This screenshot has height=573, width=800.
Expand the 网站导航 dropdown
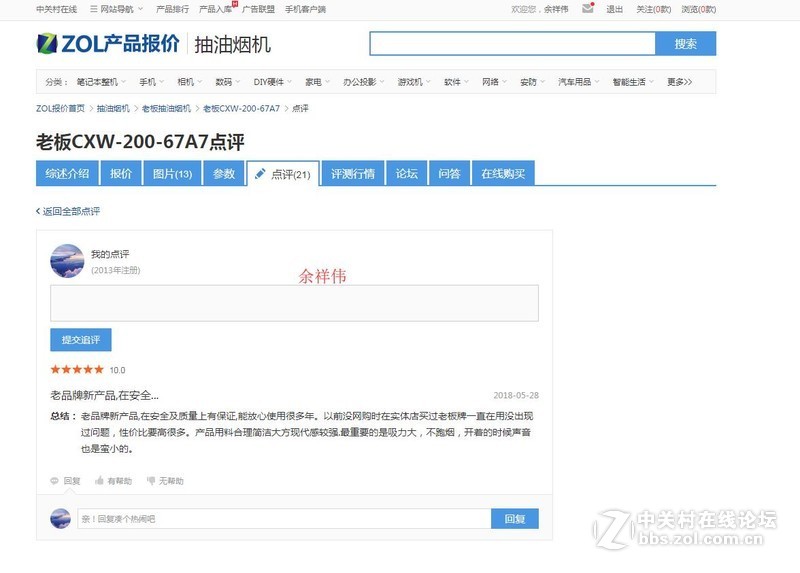click(x=117, y=9)
